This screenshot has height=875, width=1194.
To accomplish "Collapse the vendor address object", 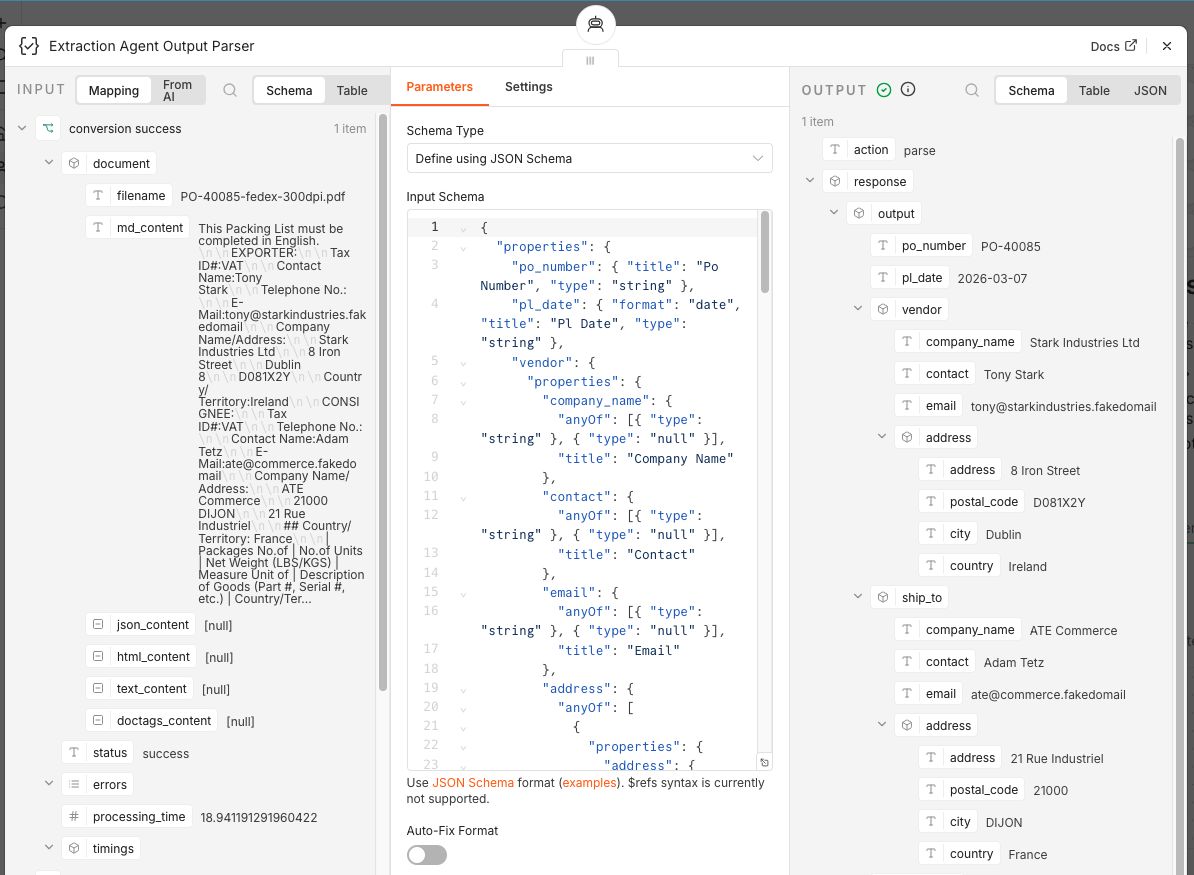I will [882, 436].
